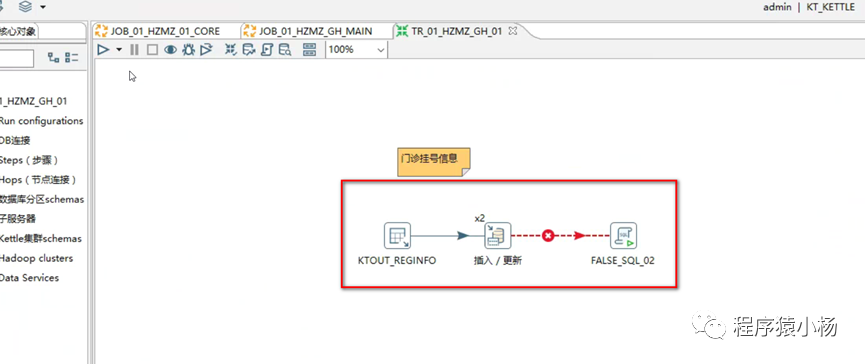Preview the transformation with the eye icon
This screenshot has width=865, height=364.
[x=170, y=50]
